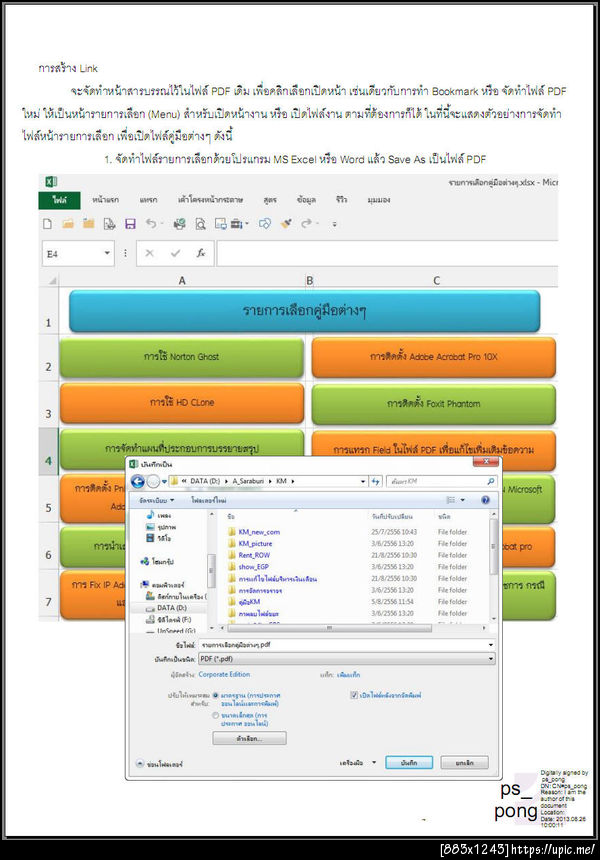Switch to the ข้อมูล Data tab
Screen dimensions: 600x860
click(x=306, y=200)
